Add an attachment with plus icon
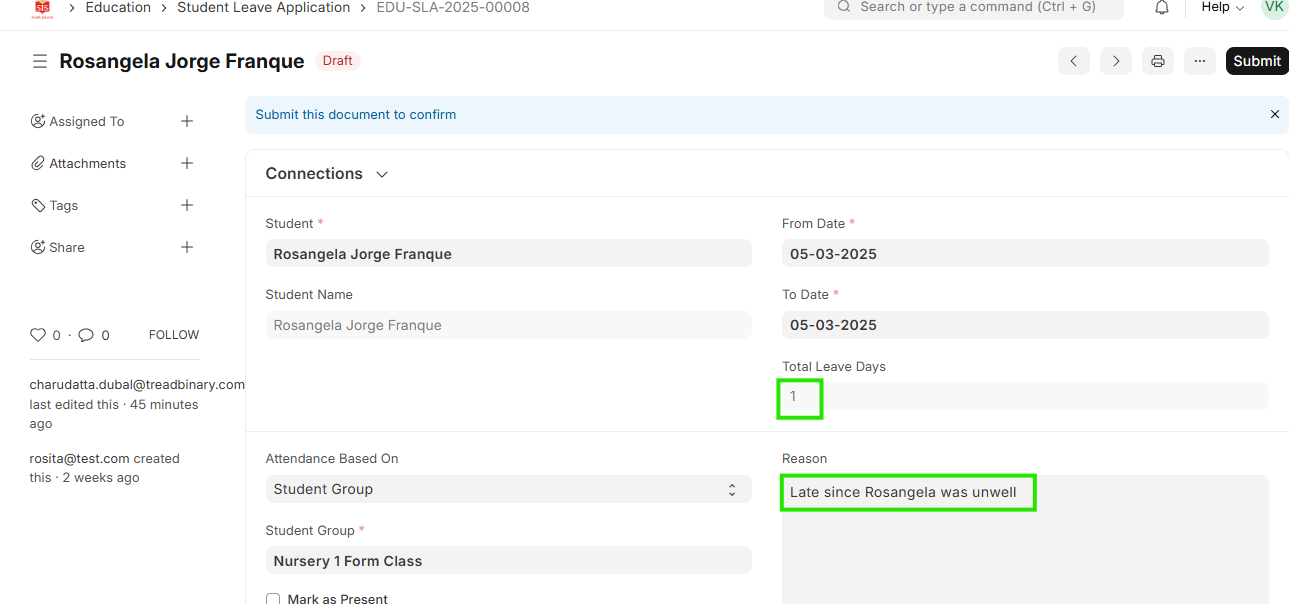 click(x=187, y=163)
